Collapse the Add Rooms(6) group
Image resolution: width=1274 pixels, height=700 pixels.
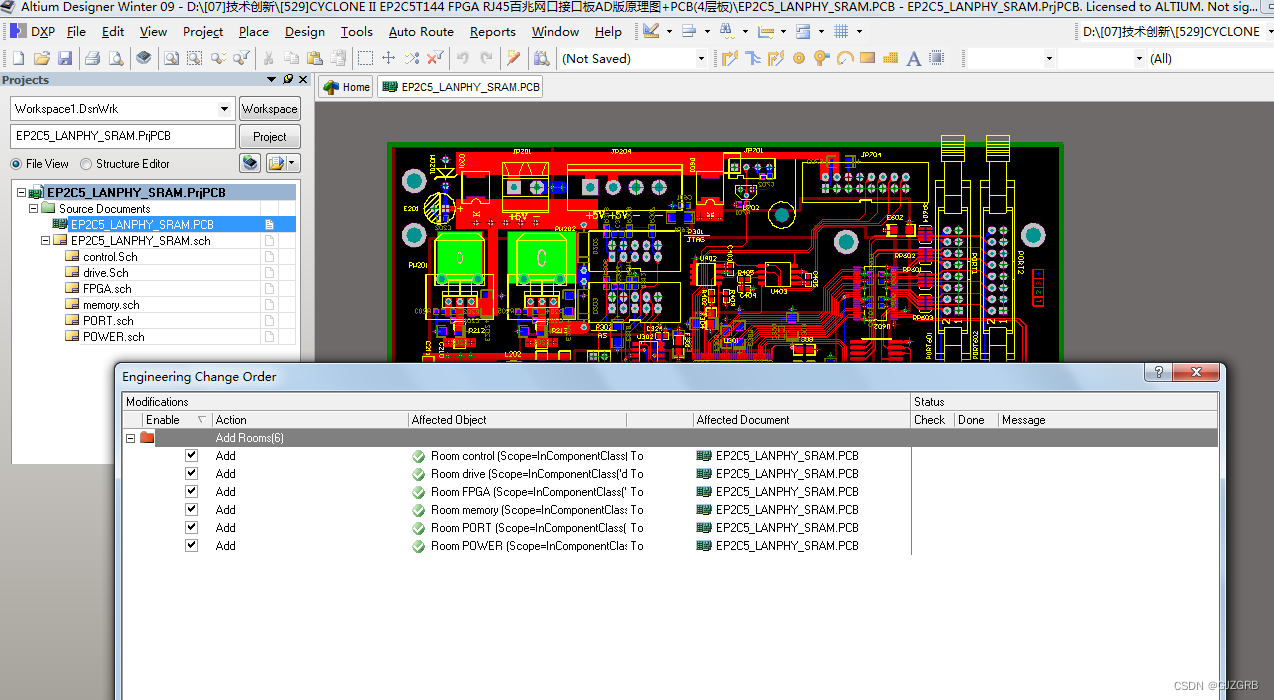click(131, 438)
